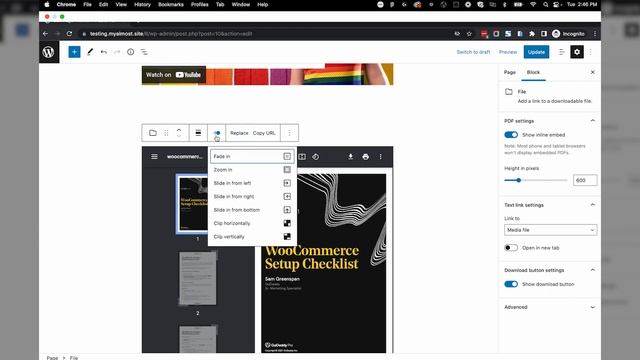Viewport: 640px width, 360px height.
Task: Choose Slide in from left option
Action: click(x=252, y=183)
